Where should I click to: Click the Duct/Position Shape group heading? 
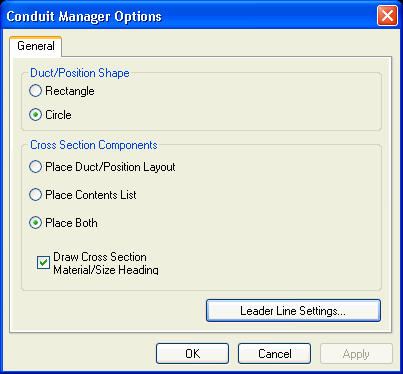point(80,73)
